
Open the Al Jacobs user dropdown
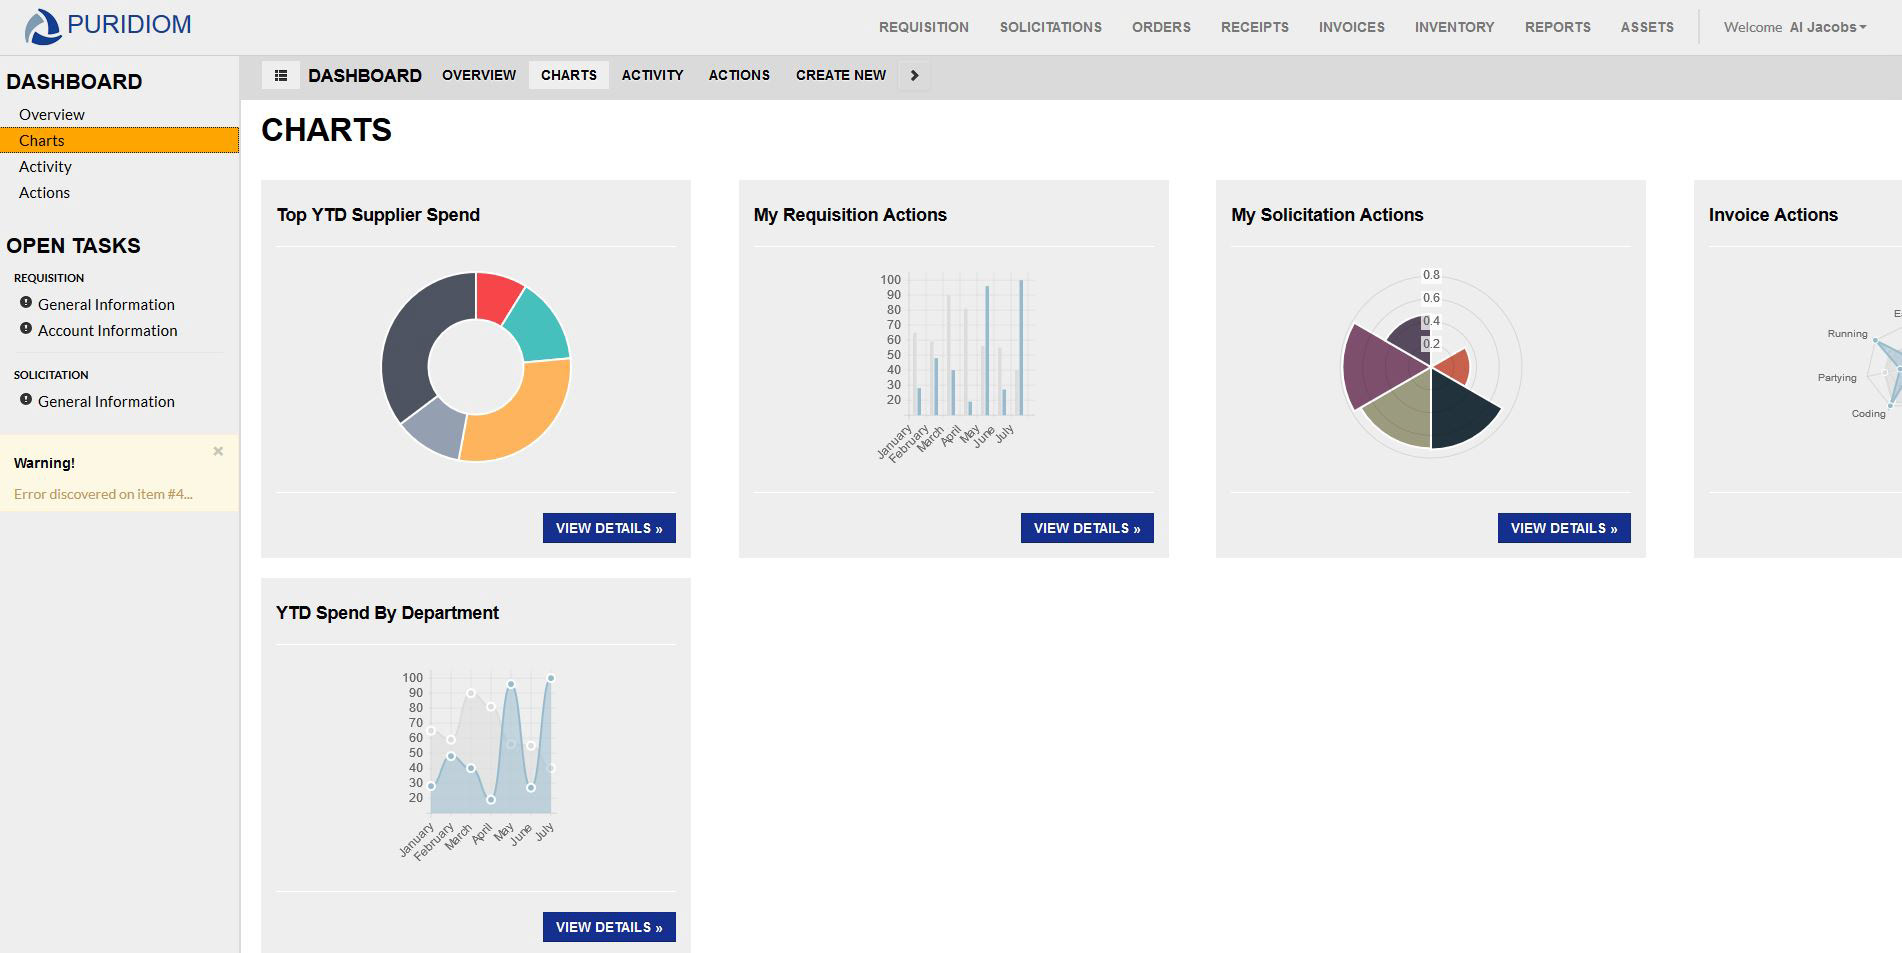(1828, 27)
